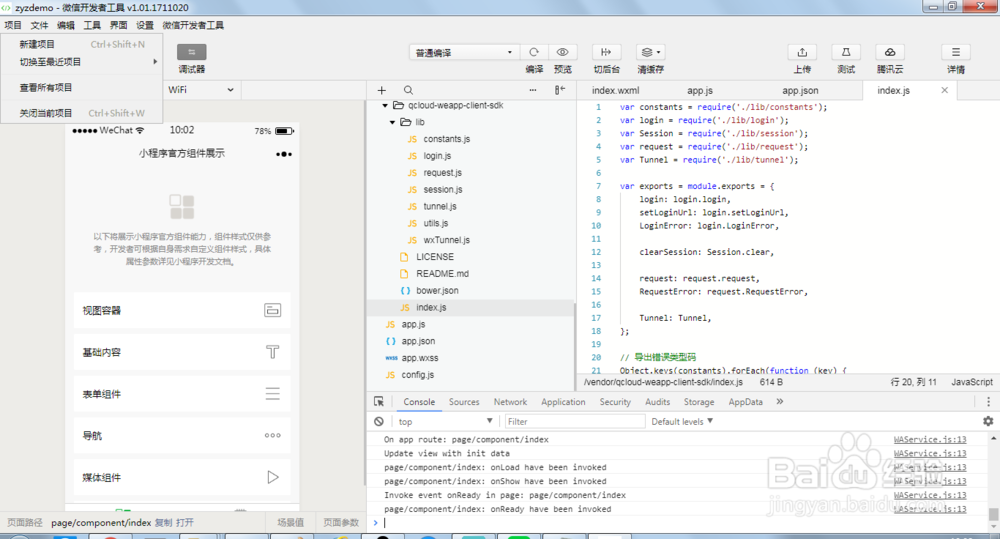Image resolution: width=1000 pixels, height=539 pixels.
Task: Switch to the index.wxml tab
Action: pos(615,91)
